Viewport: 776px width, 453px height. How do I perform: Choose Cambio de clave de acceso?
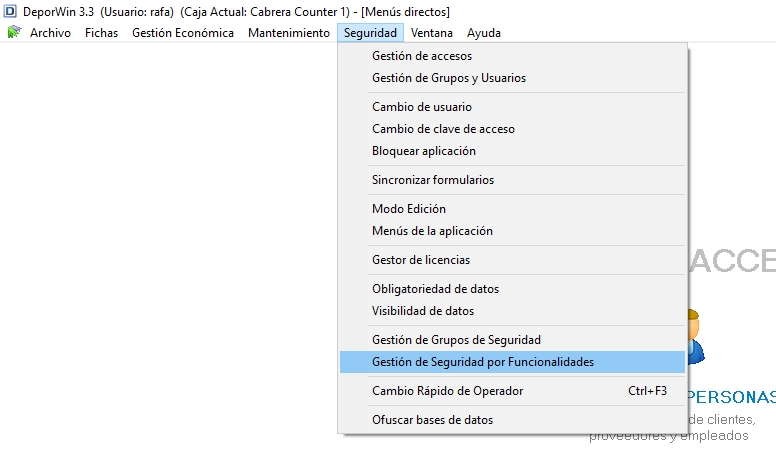coord(512,129)
